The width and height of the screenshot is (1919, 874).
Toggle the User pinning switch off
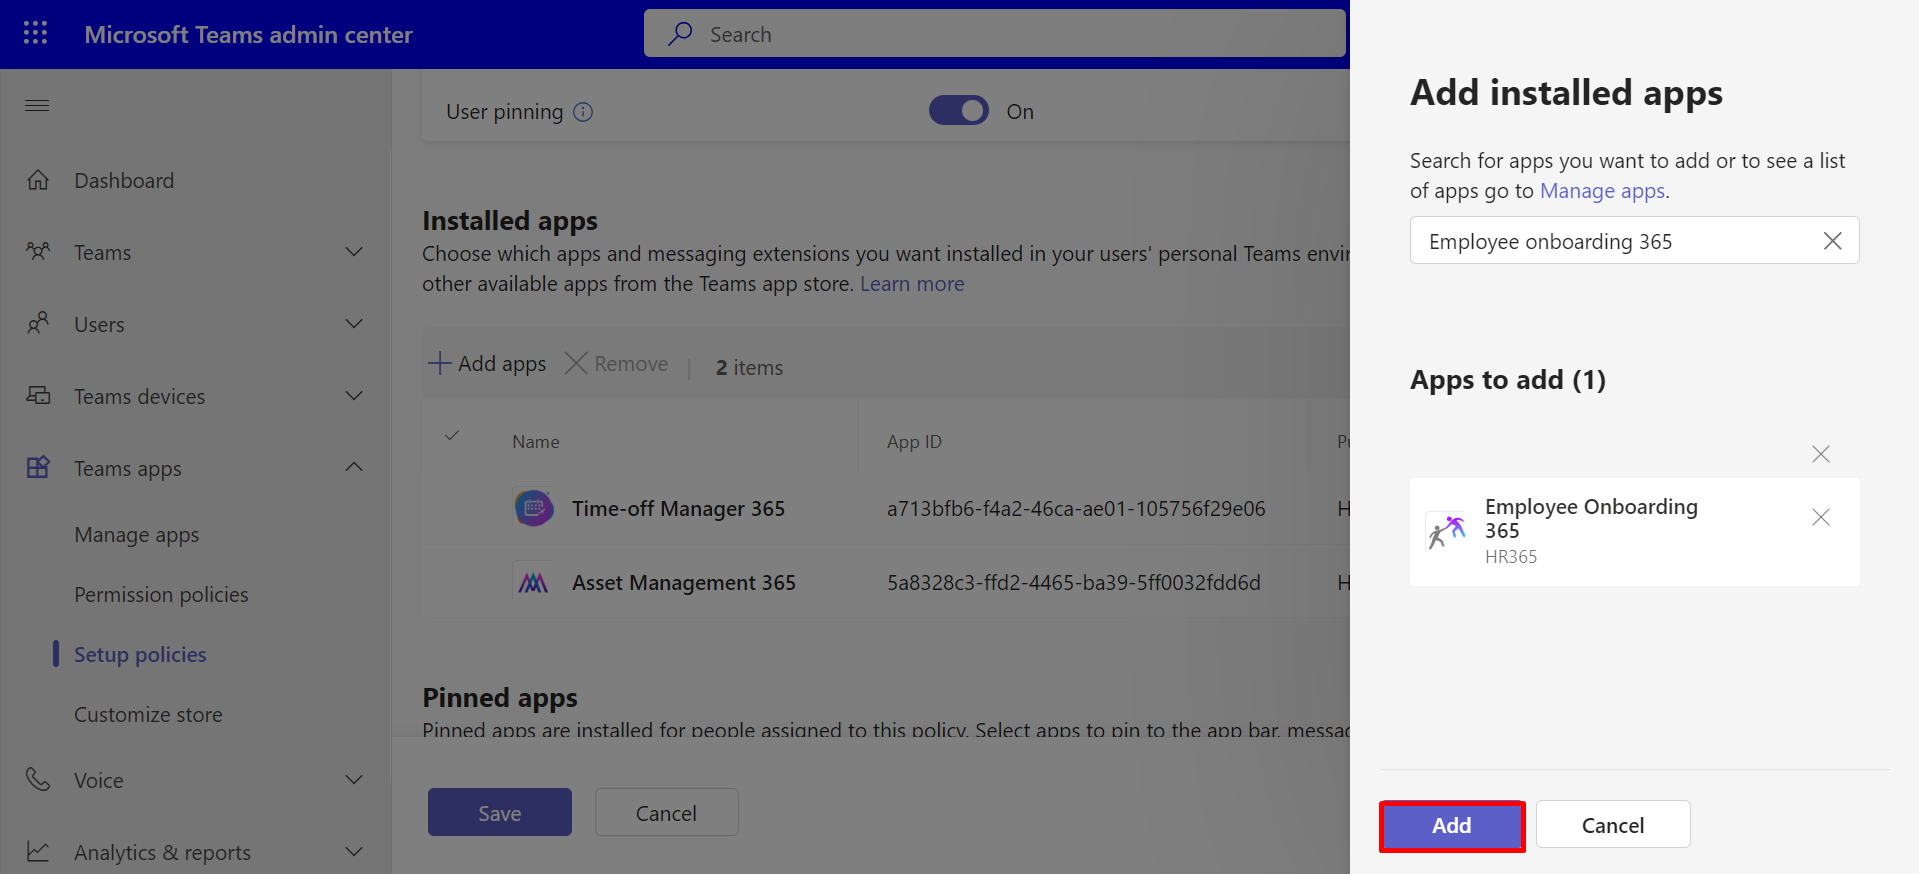[958, 110]
